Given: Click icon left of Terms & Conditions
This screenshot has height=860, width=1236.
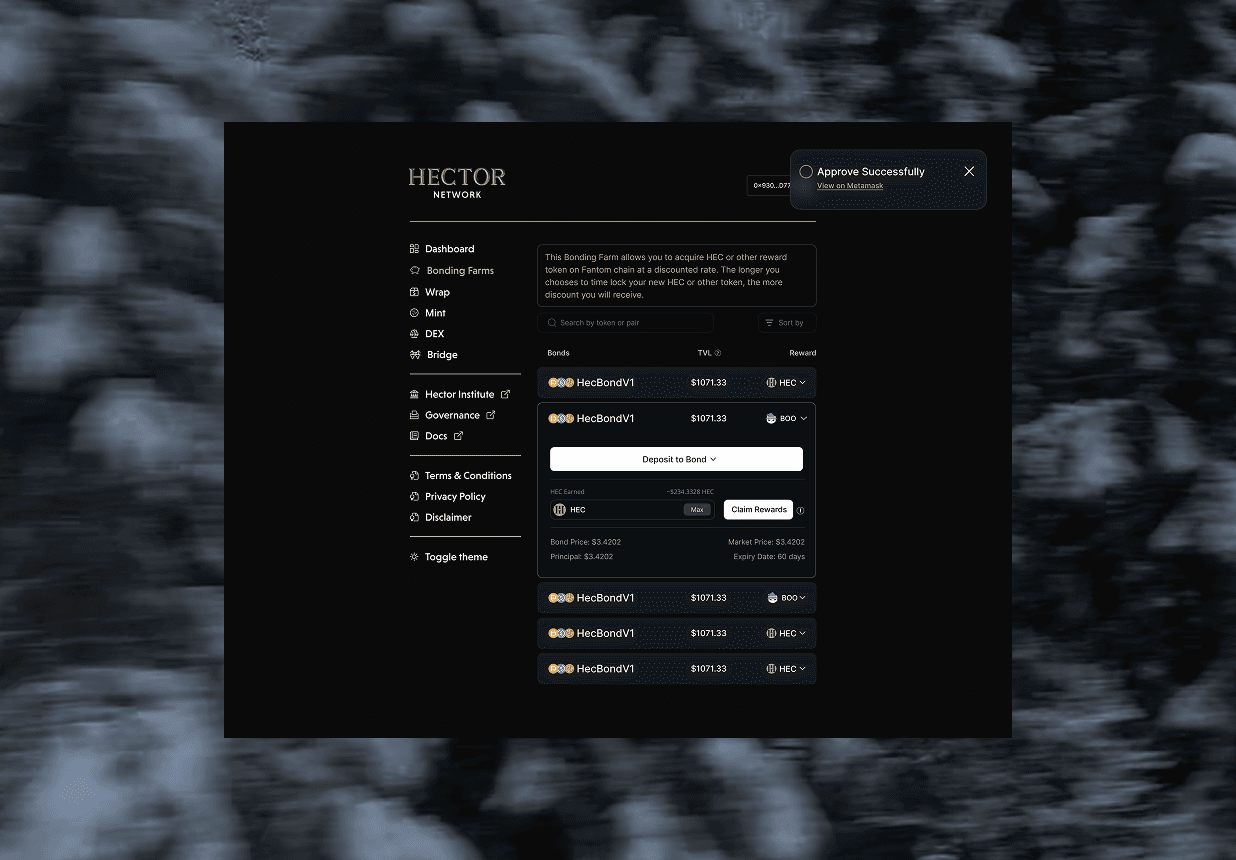Looking at the screenshot, I should point(415,476).
